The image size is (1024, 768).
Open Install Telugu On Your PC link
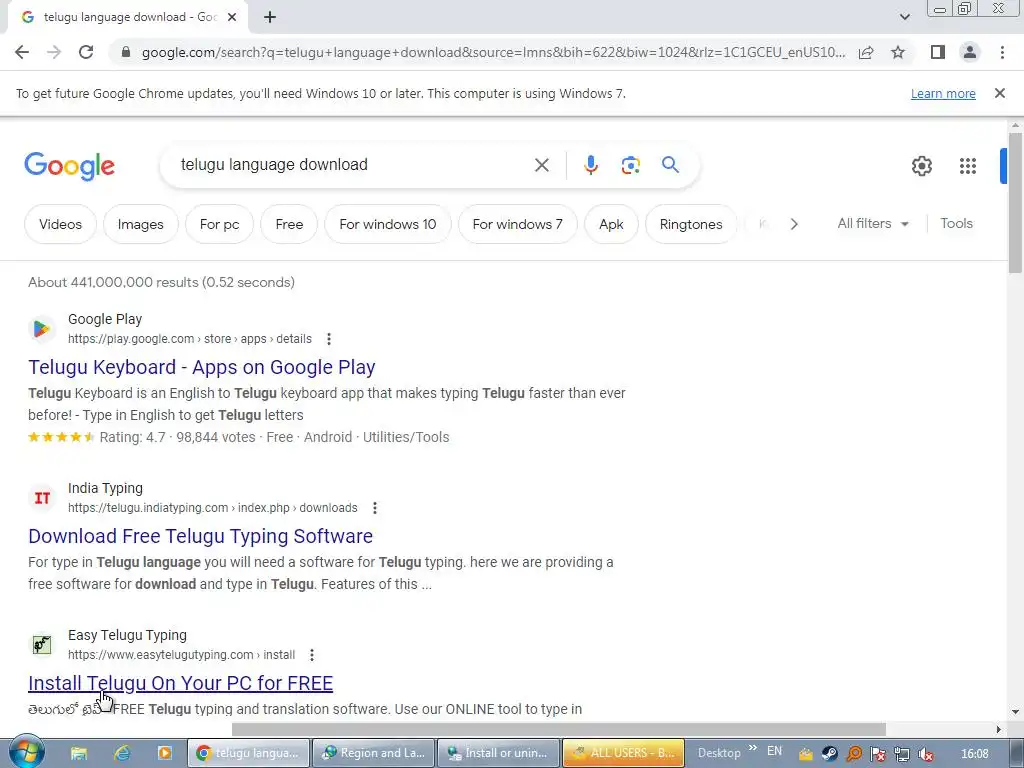(x=181, y=683)
